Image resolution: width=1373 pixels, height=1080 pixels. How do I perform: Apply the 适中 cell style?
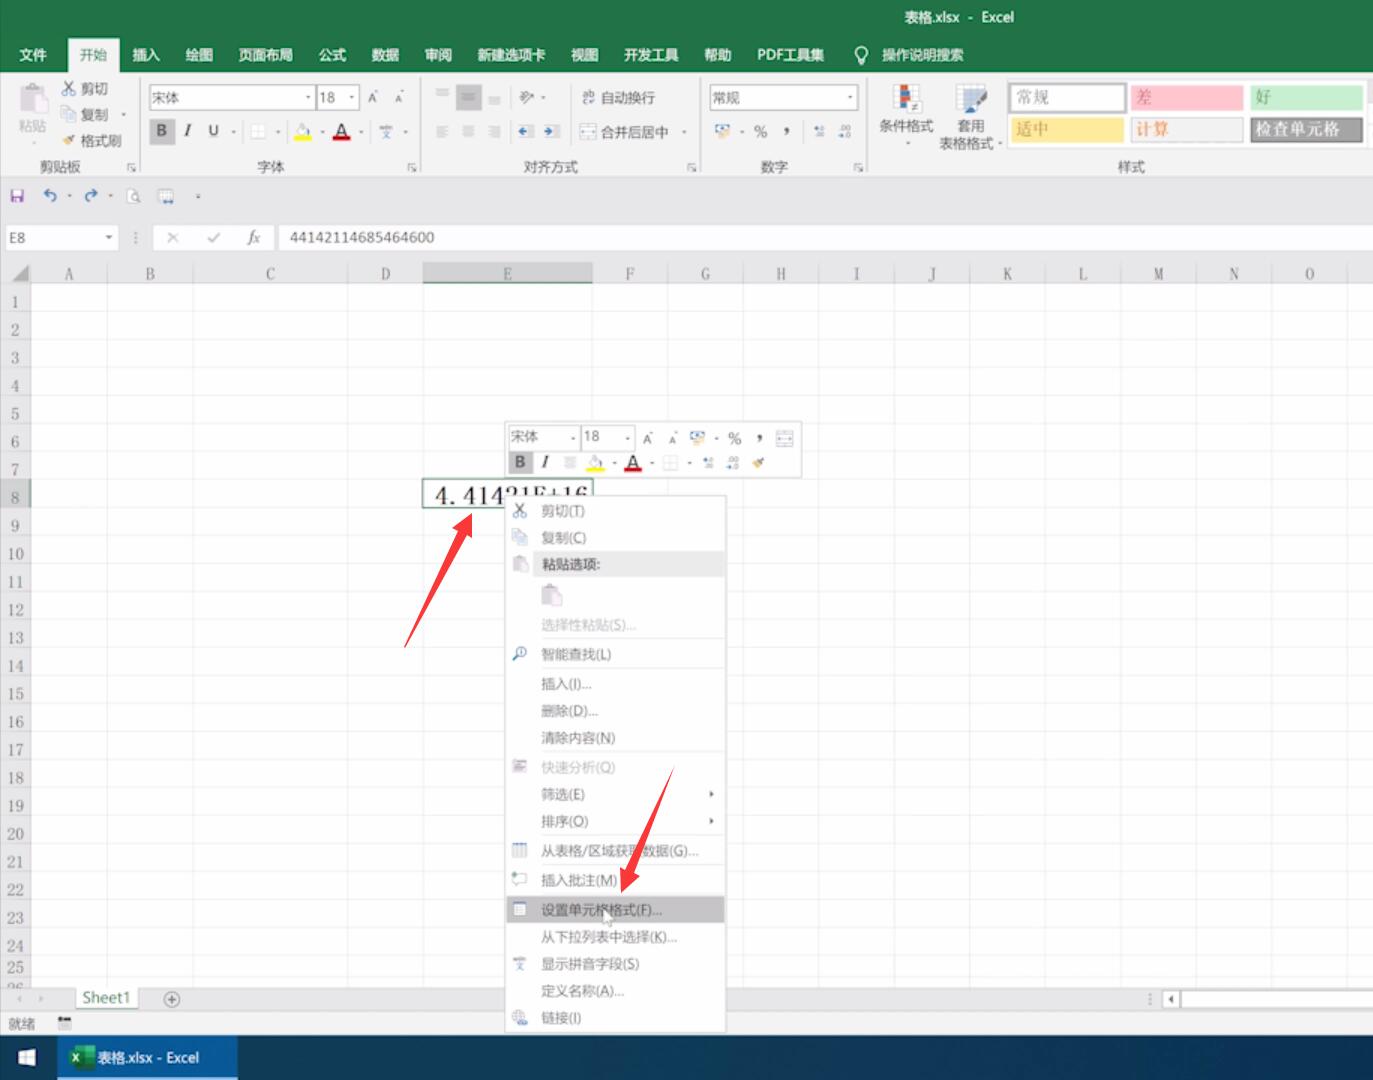[1067, 129]
